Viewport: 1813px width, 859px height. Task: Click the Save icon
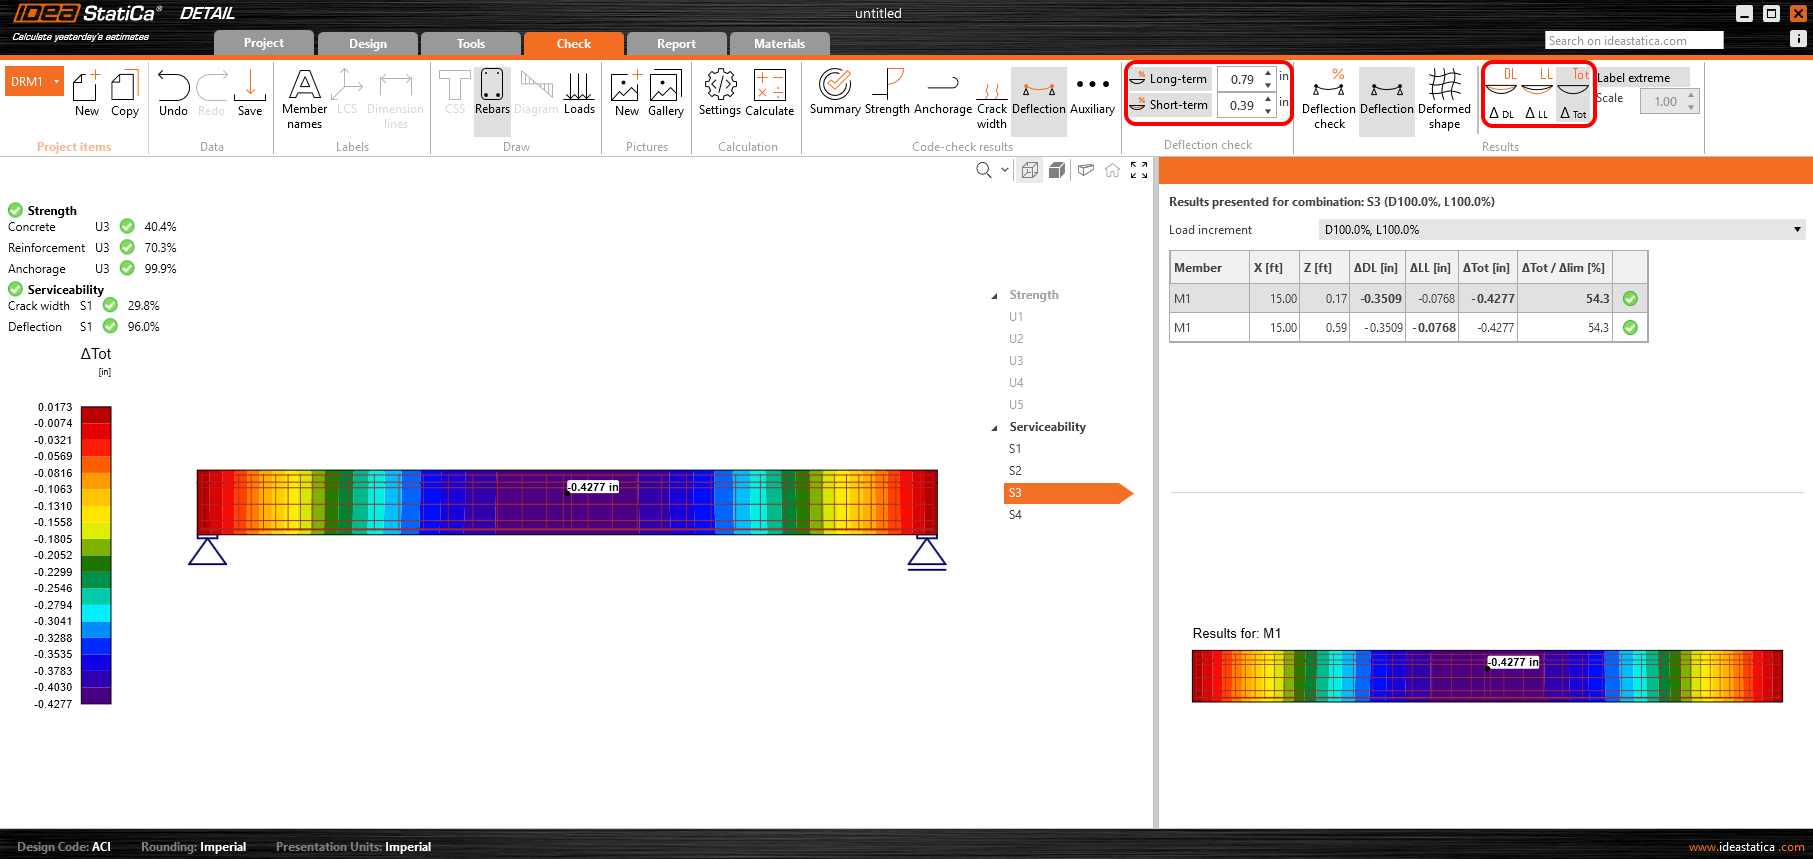coord(250,93)
